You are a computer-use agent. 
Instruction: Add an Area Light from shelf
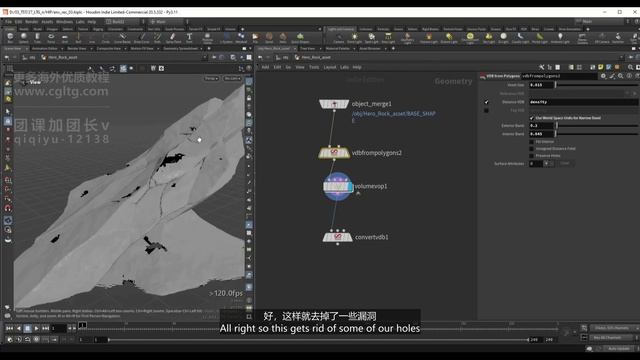pos(388,38)
